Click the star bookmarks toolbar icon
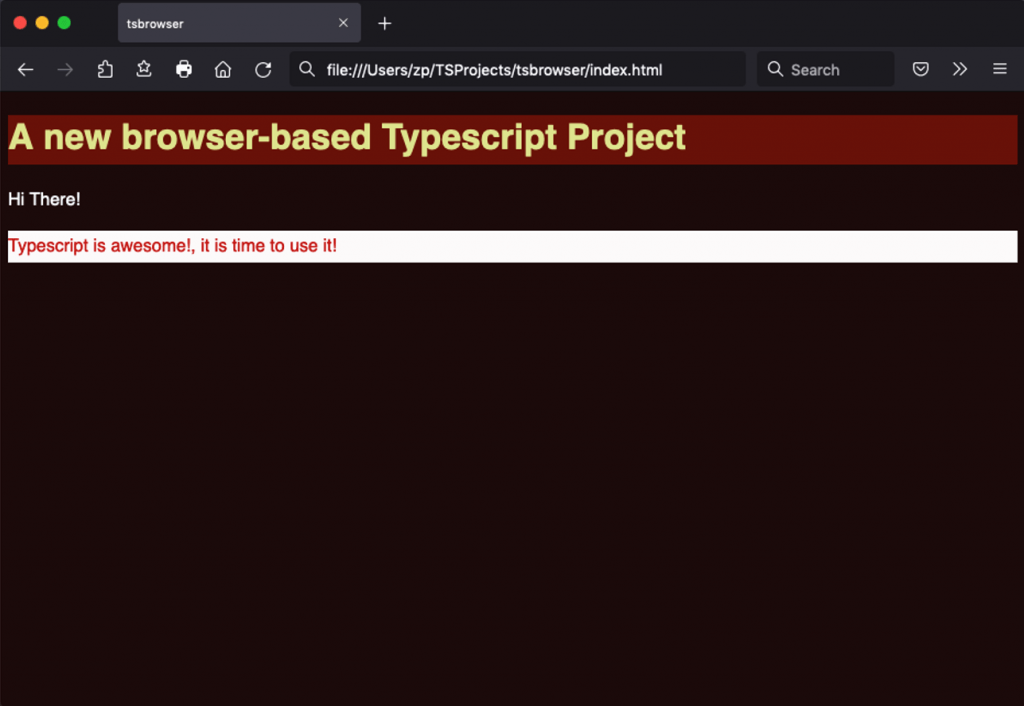Viewport: 1024px width, 706px height. [x=144, y=69]
